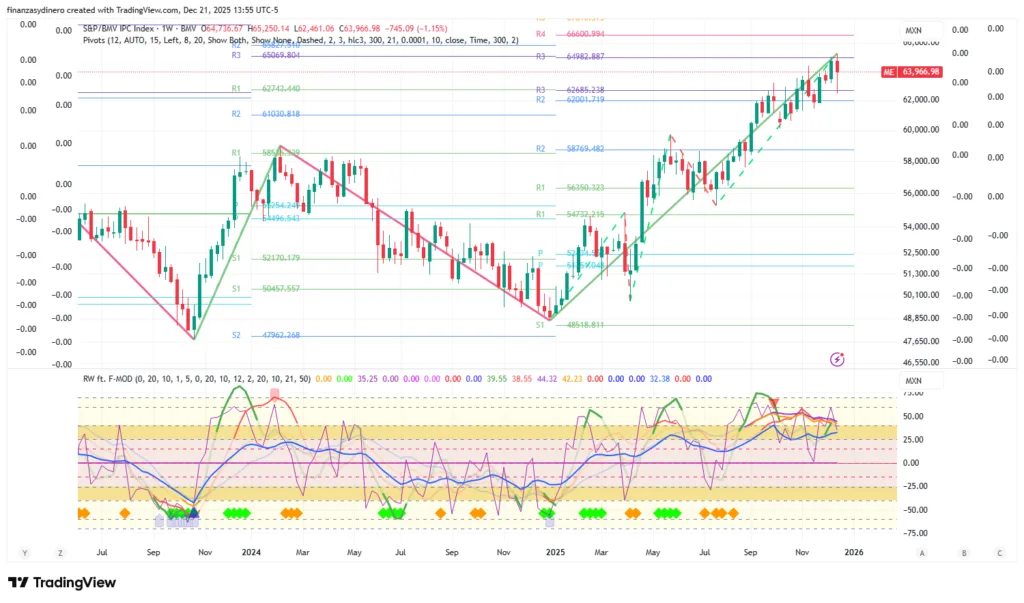Click the TradingView logo at the bottom
Screen dimensions: 1024x603
click(x=62, y=583)
